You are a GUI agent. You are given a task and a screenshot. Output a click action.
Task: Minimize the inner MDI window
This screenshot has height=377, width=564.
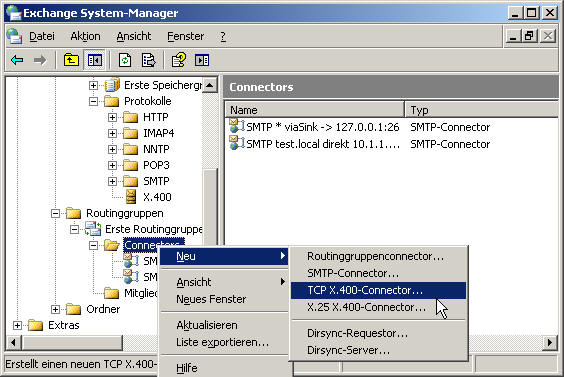click(513, 36)
